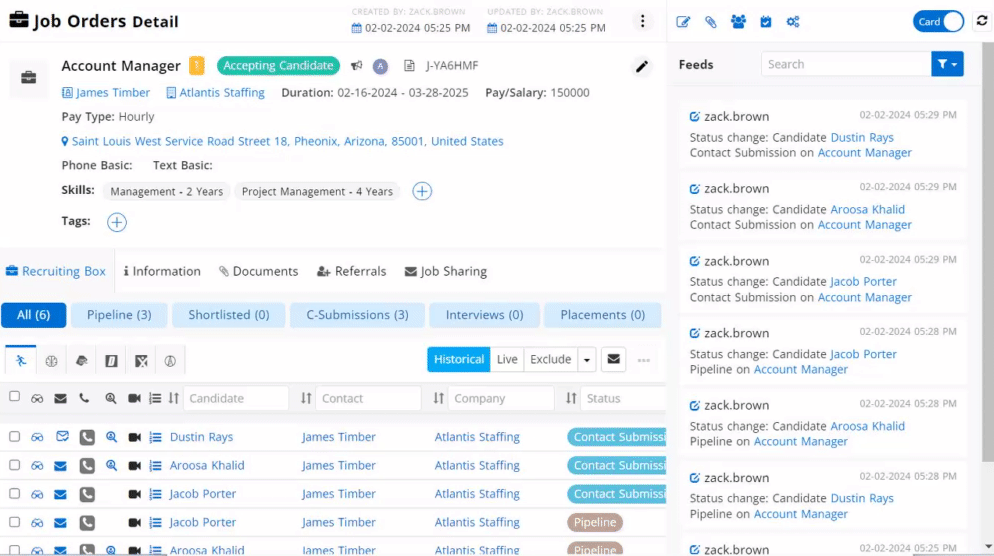Image resolution: width=994 pixels, height=556 pixels.
Task: Sort by the Candidate column arrows
Action: pos(174,398)
